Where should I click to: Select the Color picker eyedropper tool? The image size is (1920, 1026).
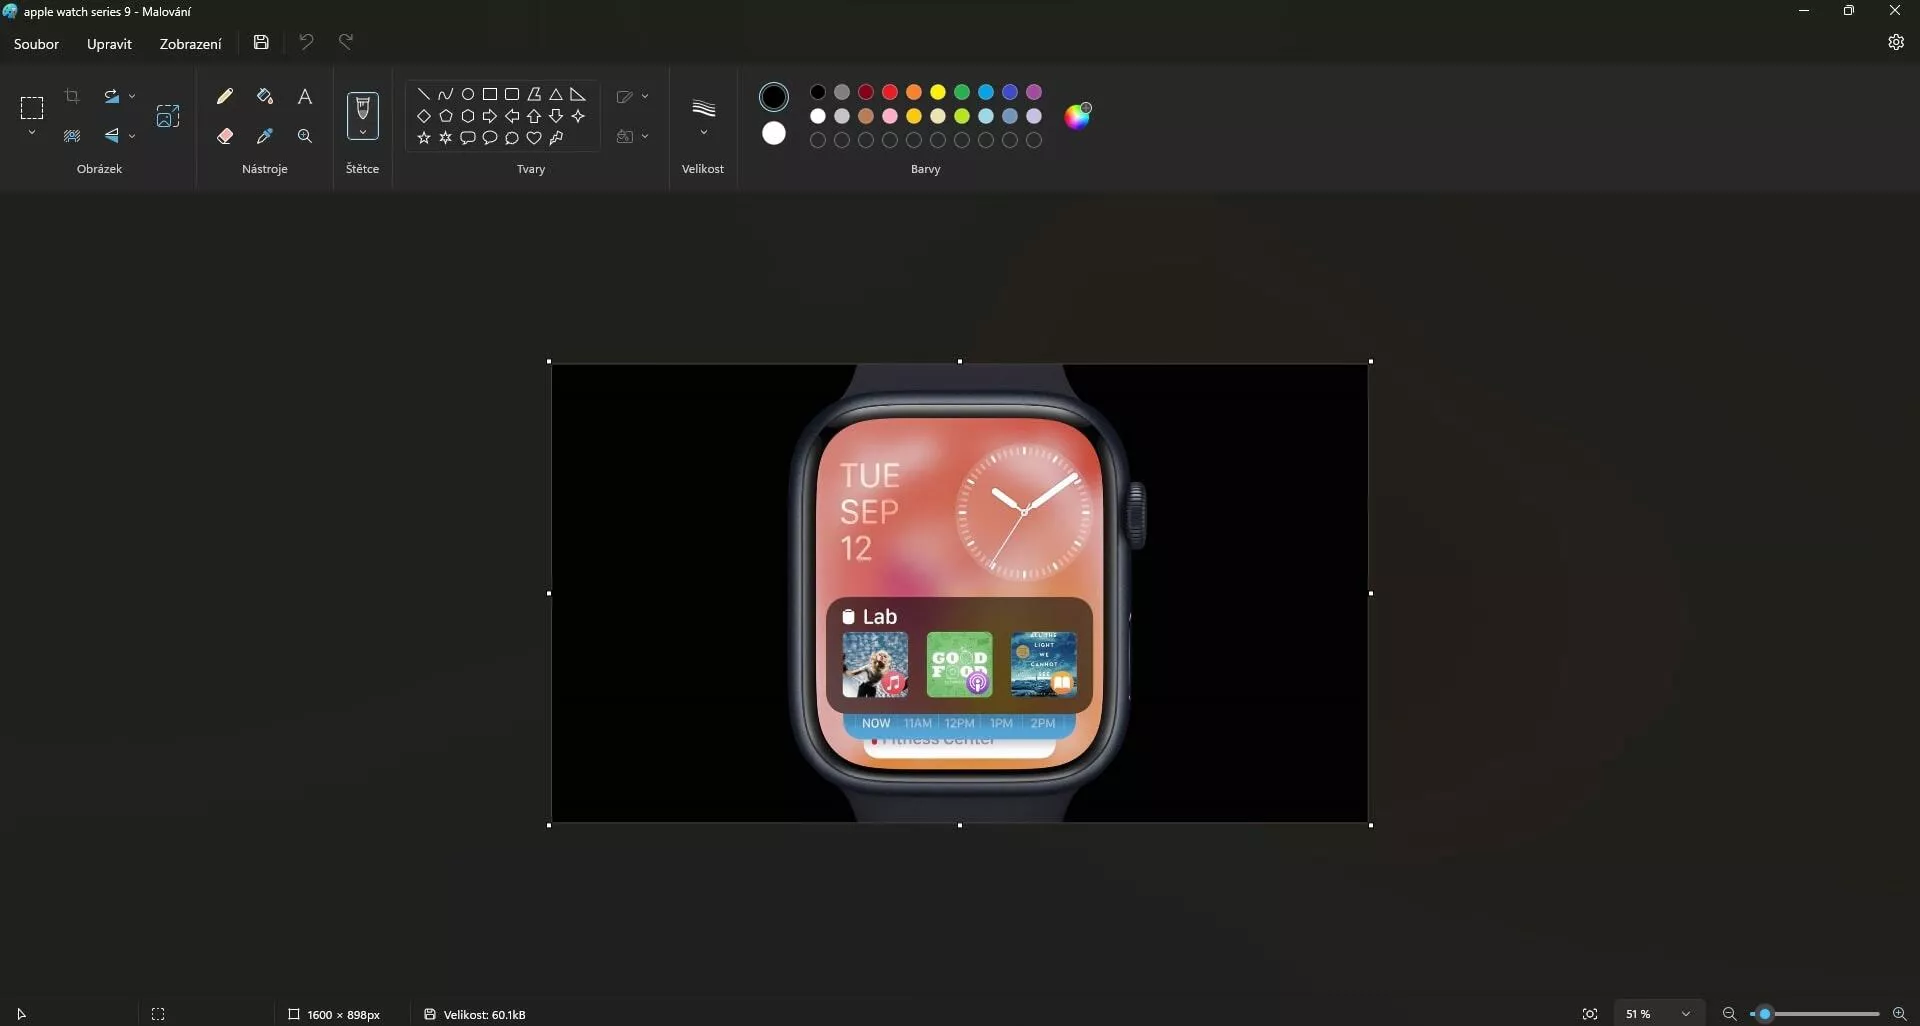pyautogui.click(x=265, y=136)
